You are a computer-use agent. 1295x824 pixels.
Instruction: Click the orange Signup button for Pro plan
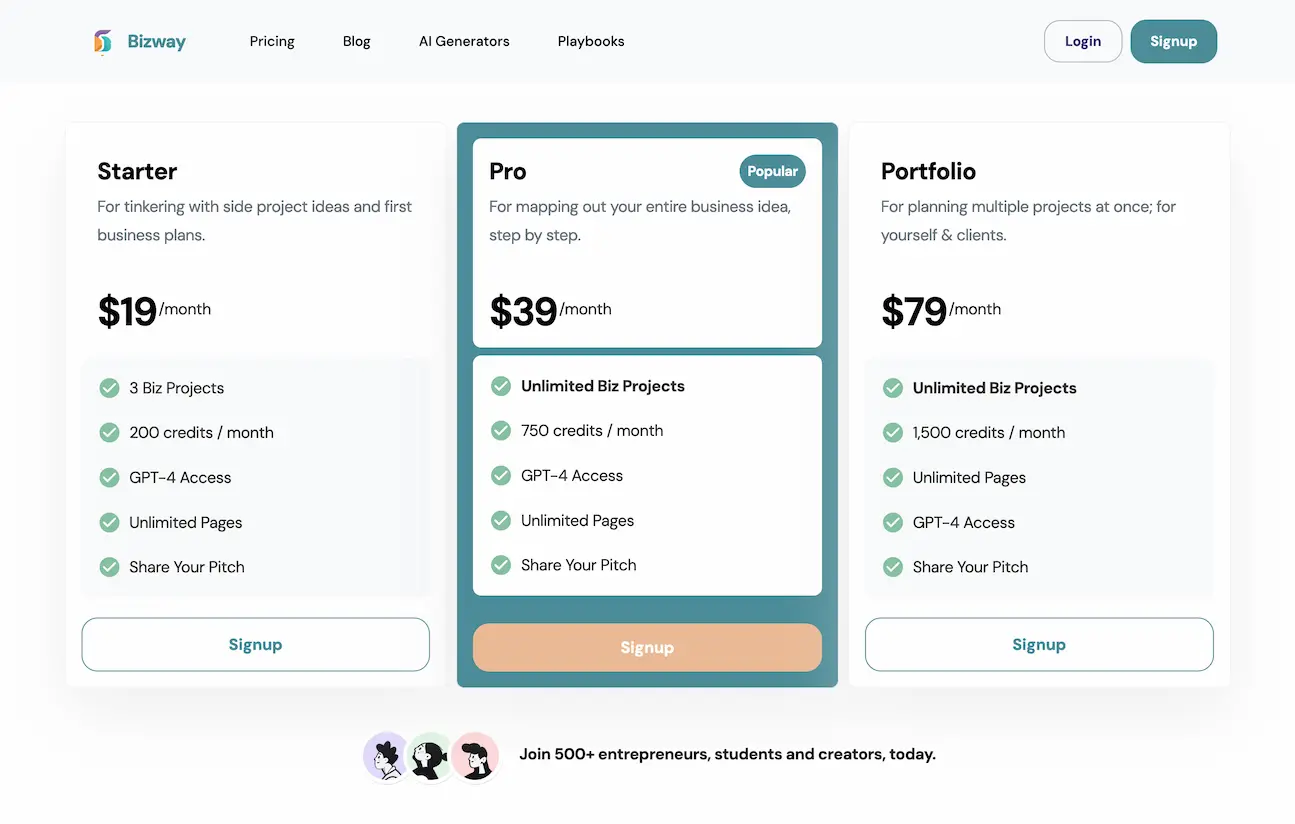(647, 647)
